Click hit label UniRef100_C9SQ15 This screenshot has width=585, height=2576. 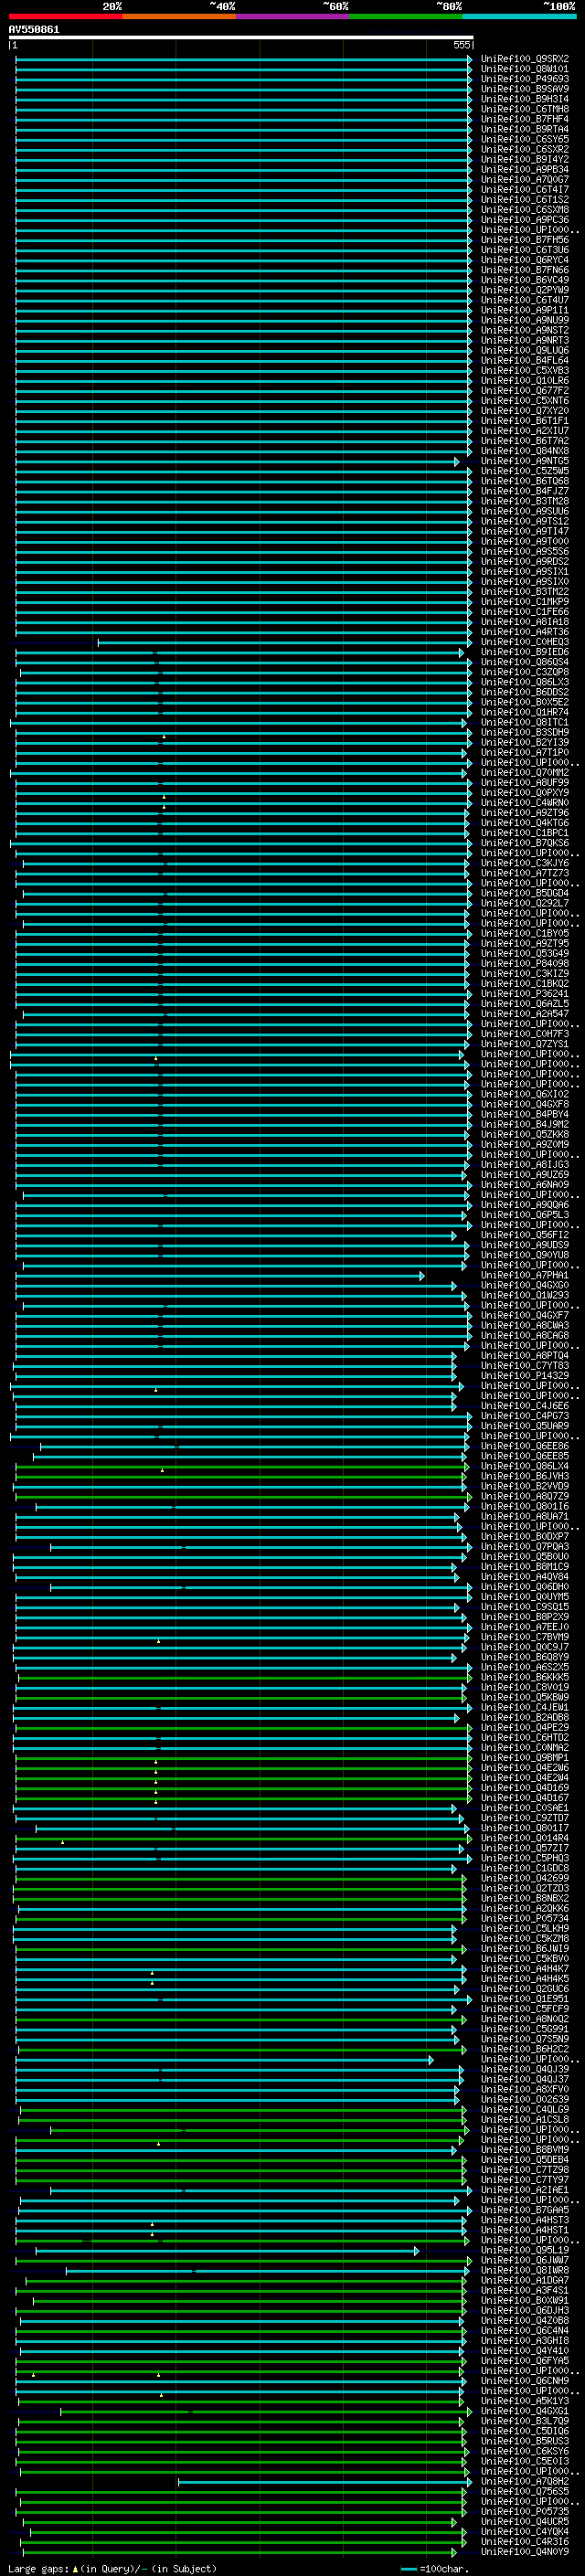tap(525, 1606)
